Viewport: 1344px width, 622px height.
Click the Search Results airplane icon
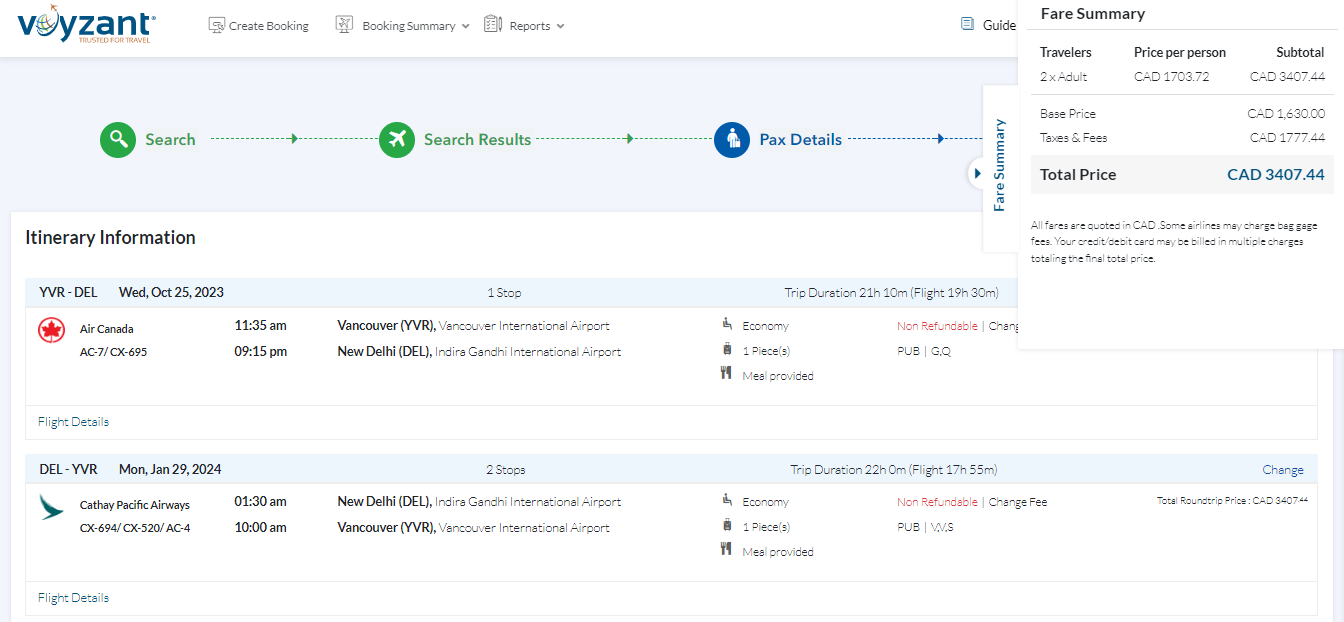tap(397, 139)
